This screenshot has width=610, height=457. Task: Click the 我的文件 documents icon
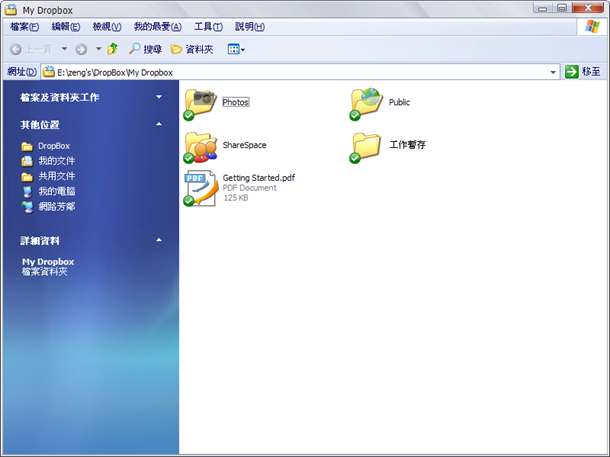point(27,161)
